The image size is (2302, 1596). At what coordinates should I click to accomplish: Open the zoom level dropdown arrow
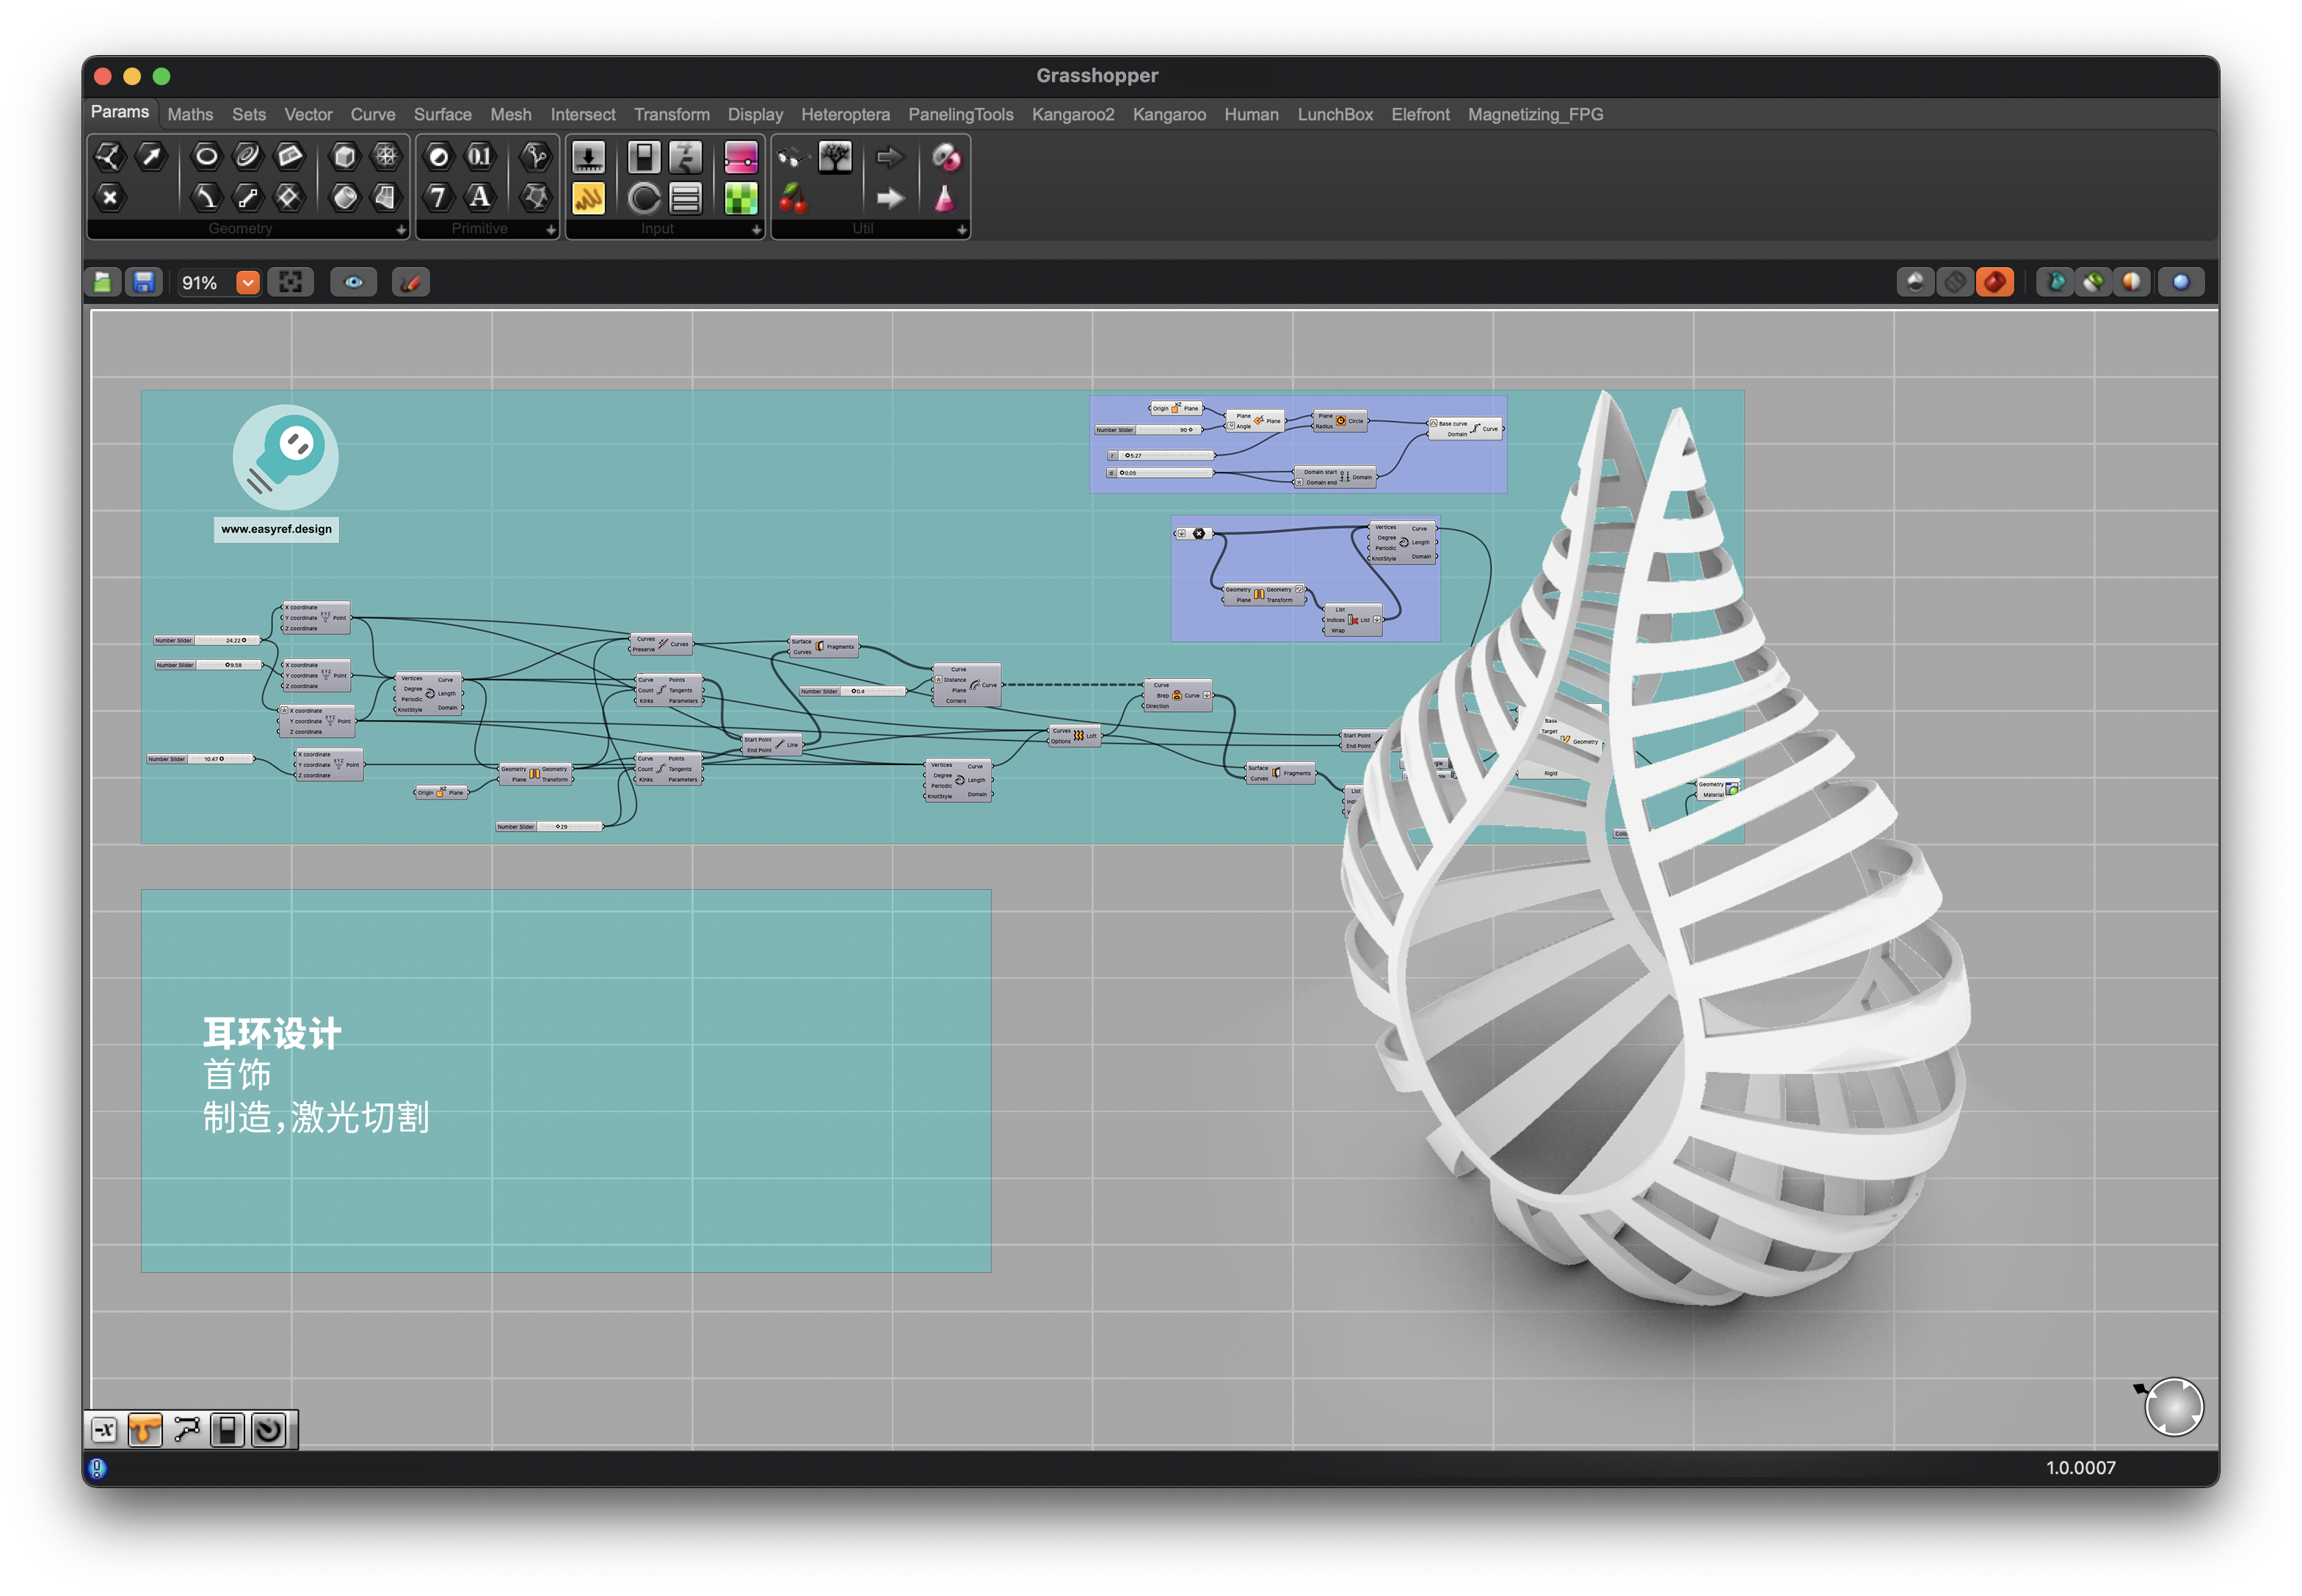pyautogui.click(x=247, y=283)
